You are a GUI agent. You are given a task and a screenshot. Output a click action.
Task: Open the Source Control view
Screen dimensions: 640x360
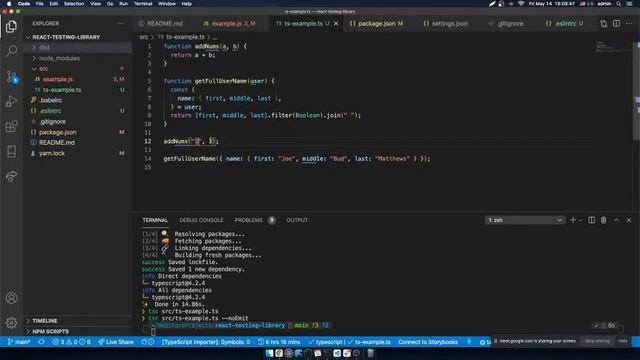11,76
